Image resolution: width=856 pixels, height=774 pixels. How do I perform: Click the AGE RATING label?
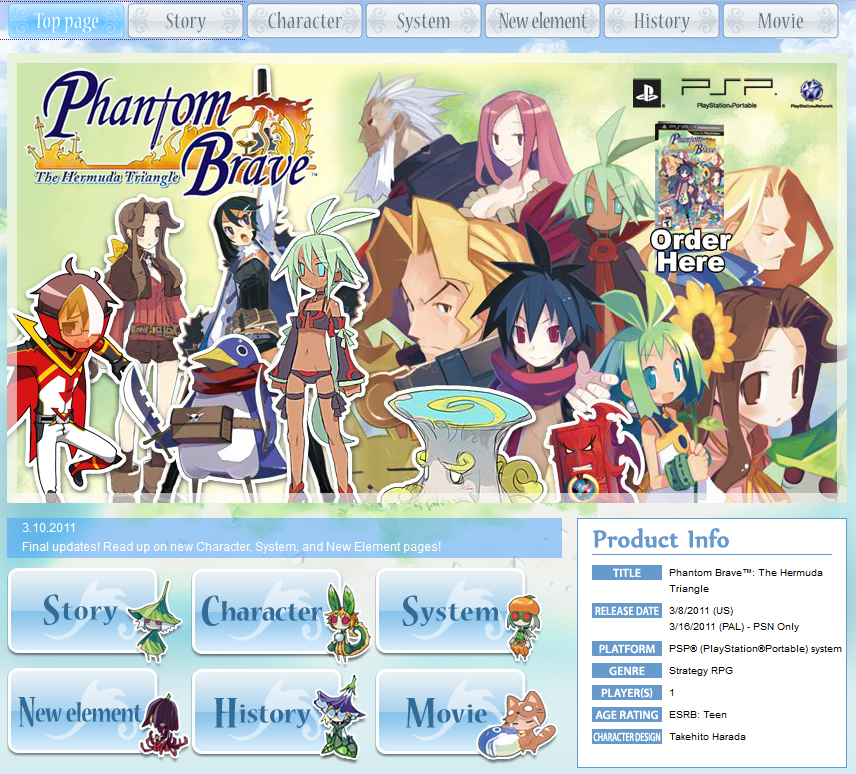coord(627,715)
